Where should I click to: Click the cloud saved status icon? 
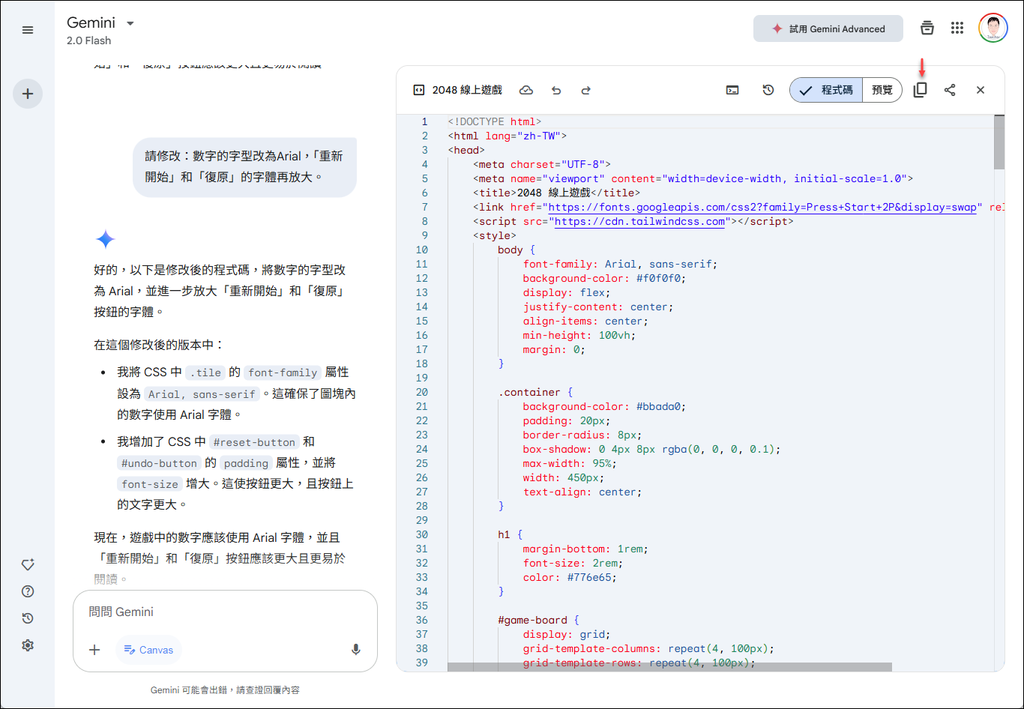tap(526, 90)
